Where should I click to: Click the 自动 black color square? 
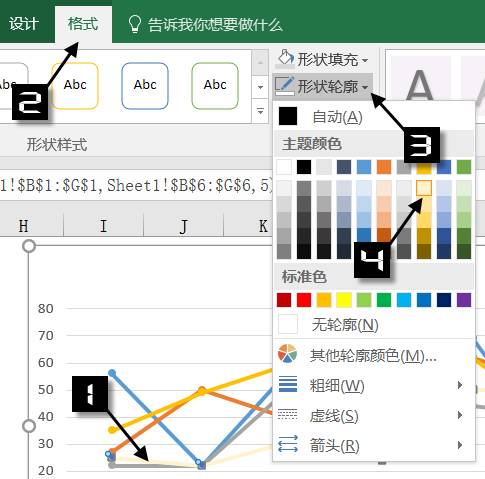pos(288,116)
